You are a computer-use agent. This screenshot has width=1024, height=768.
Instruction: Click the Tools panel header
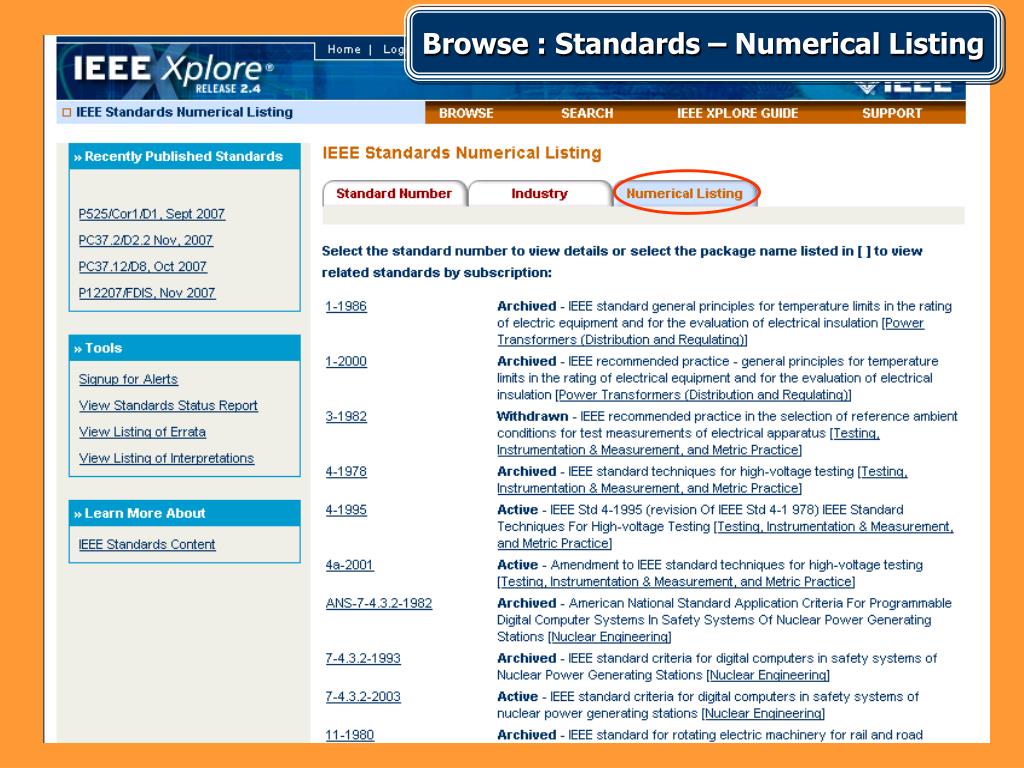(x=184, y=348)
